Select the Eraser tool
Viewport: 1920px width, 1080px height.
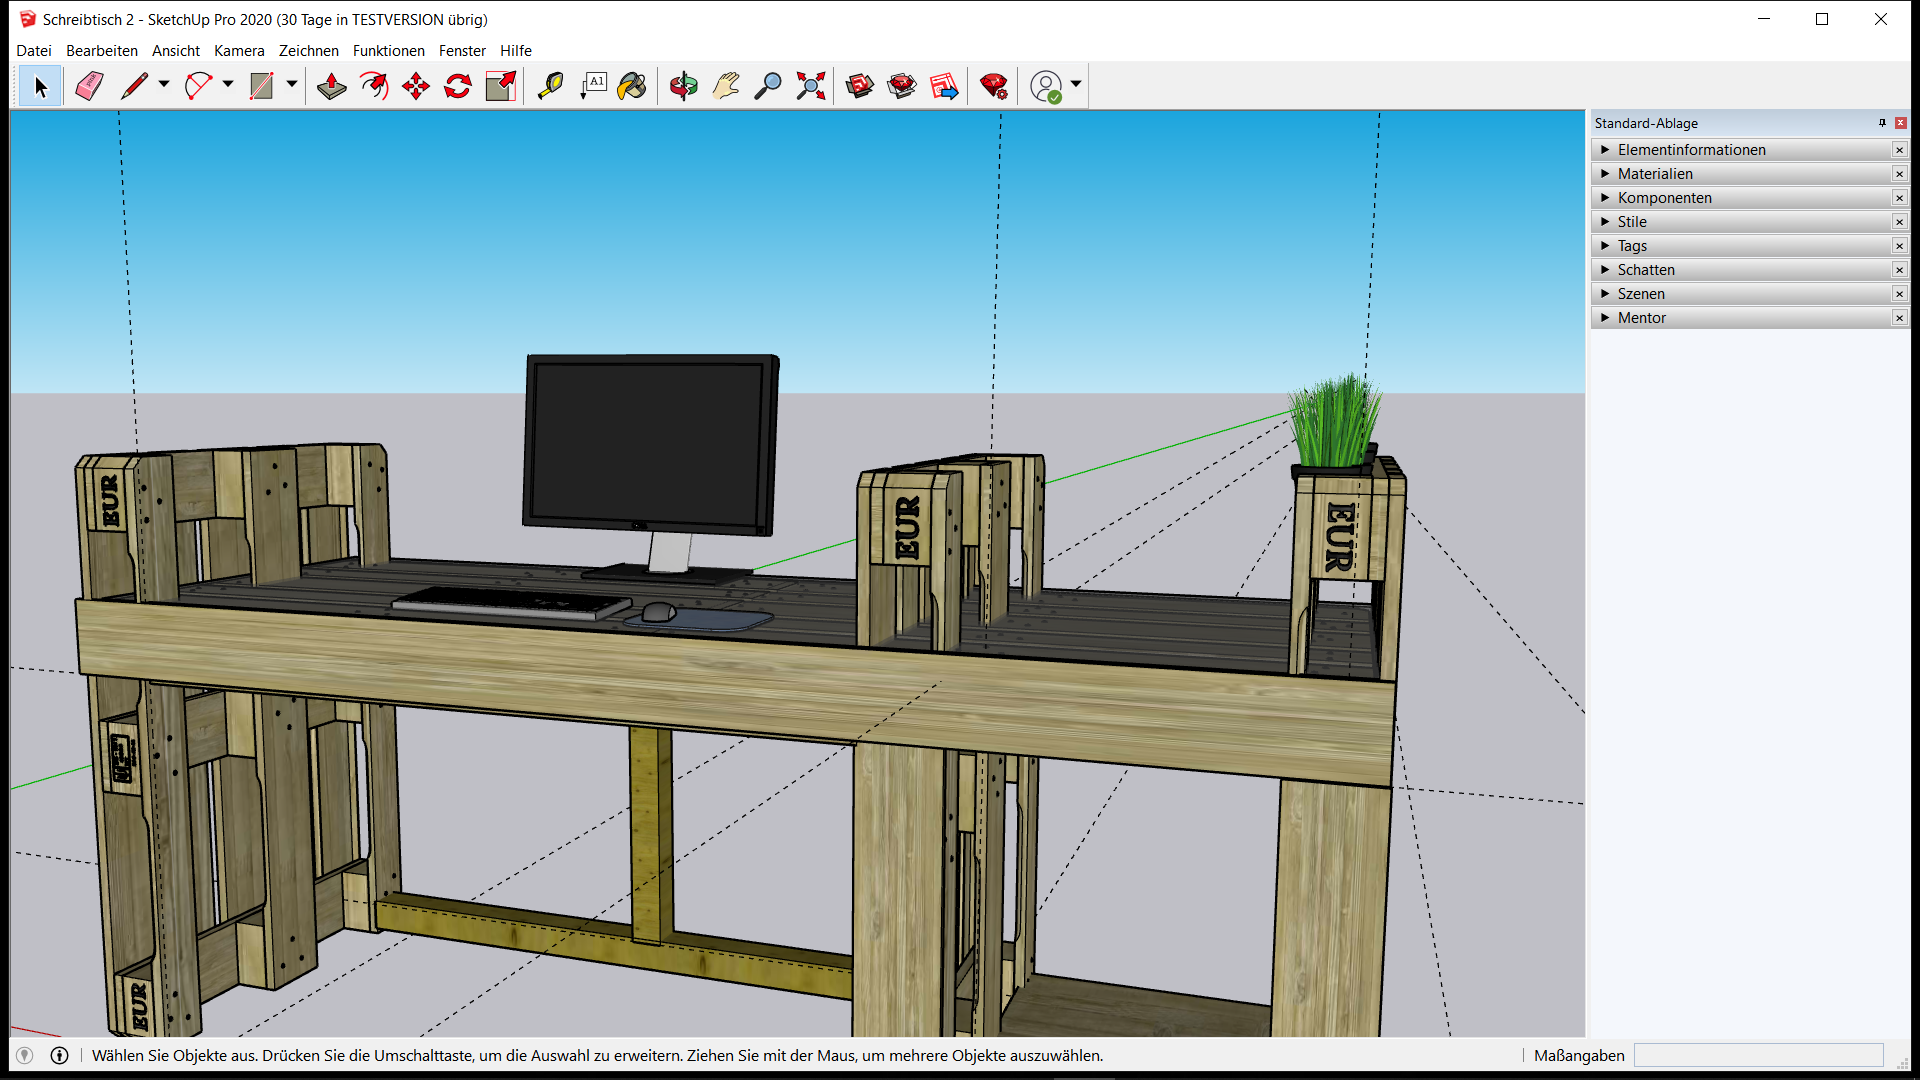pos(89,86)
